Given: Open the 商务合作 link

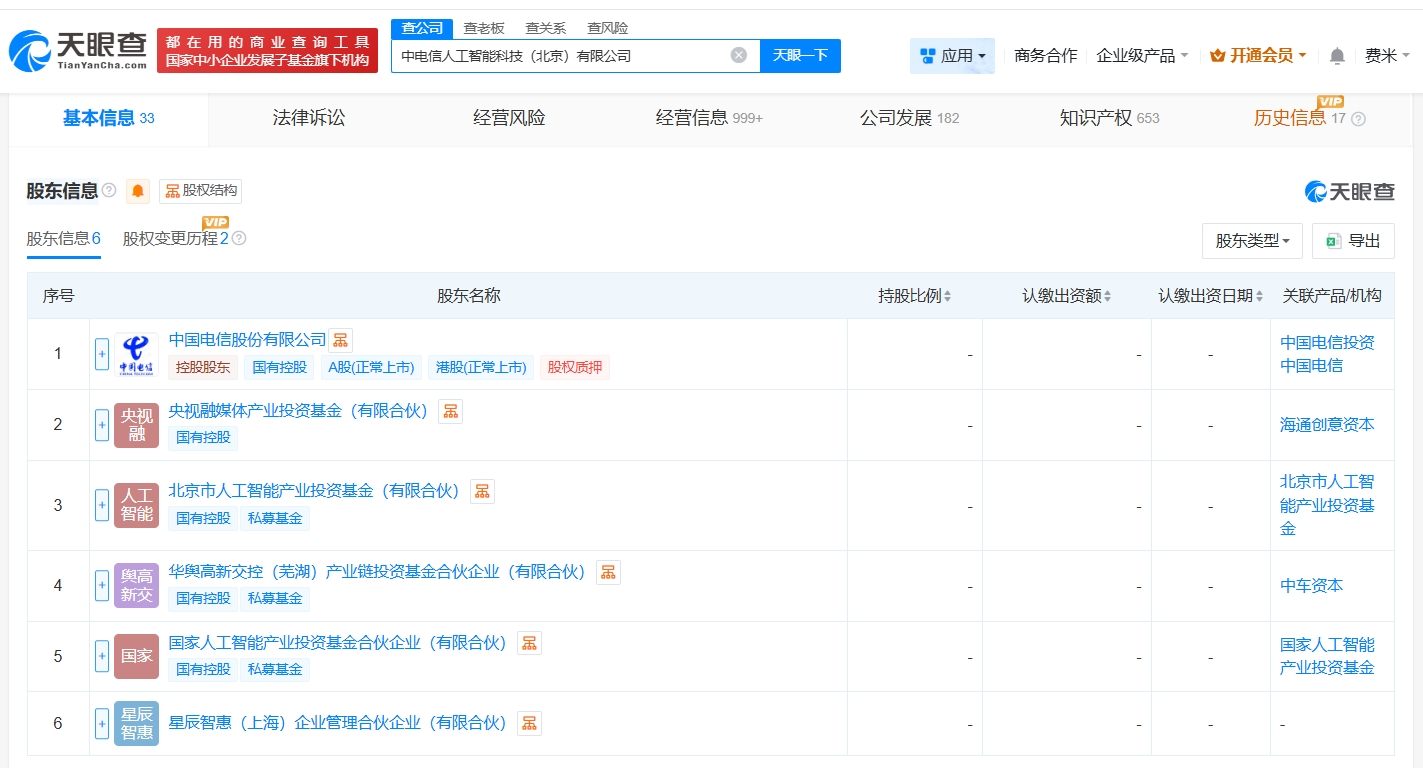Looking at the screenshot, I should tap(1046, 56).
